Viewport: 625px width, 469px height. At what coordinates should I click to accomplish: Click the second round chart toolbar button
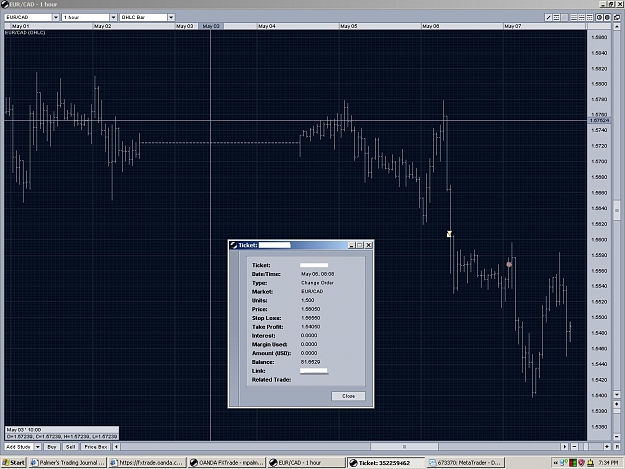[607, 17]
